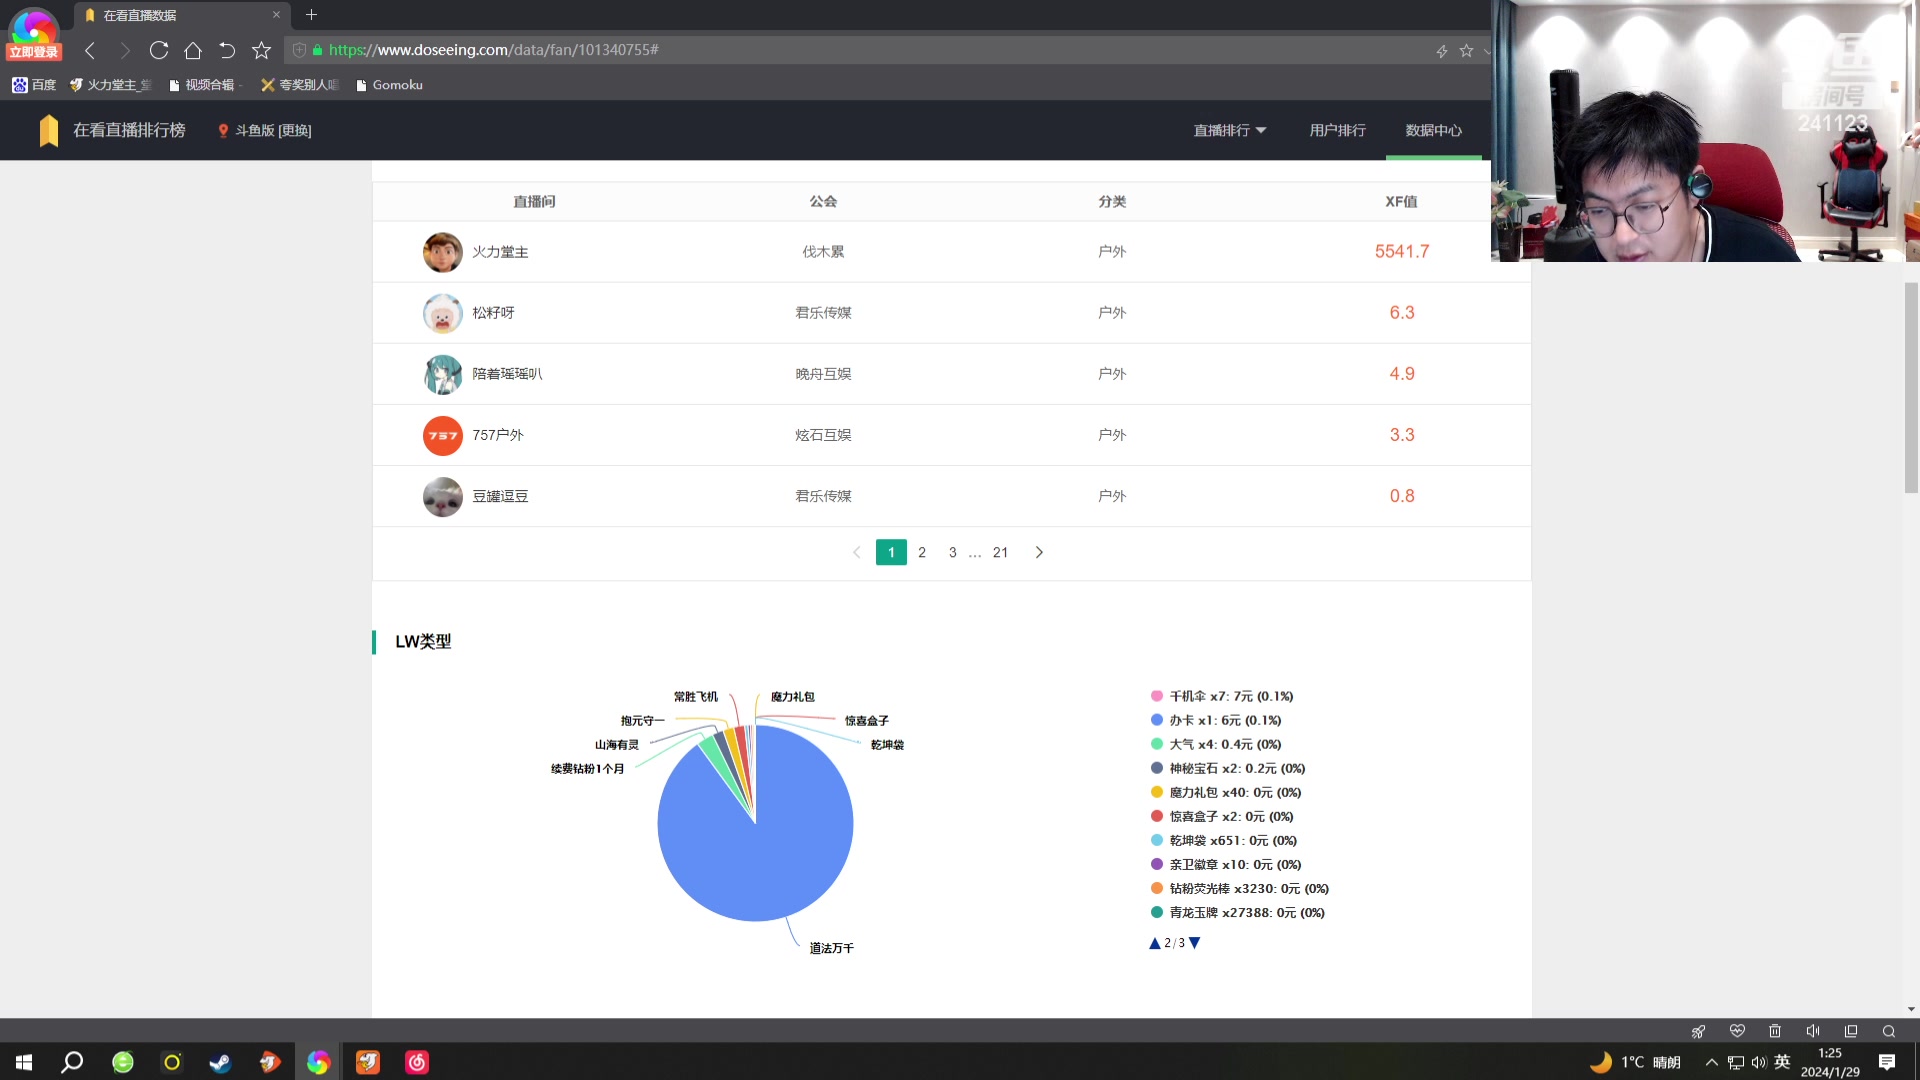Viewport: 1920px width, 1080px height.
Task: Expand the 直播排行 dropdown menu
Action: 1229,130
